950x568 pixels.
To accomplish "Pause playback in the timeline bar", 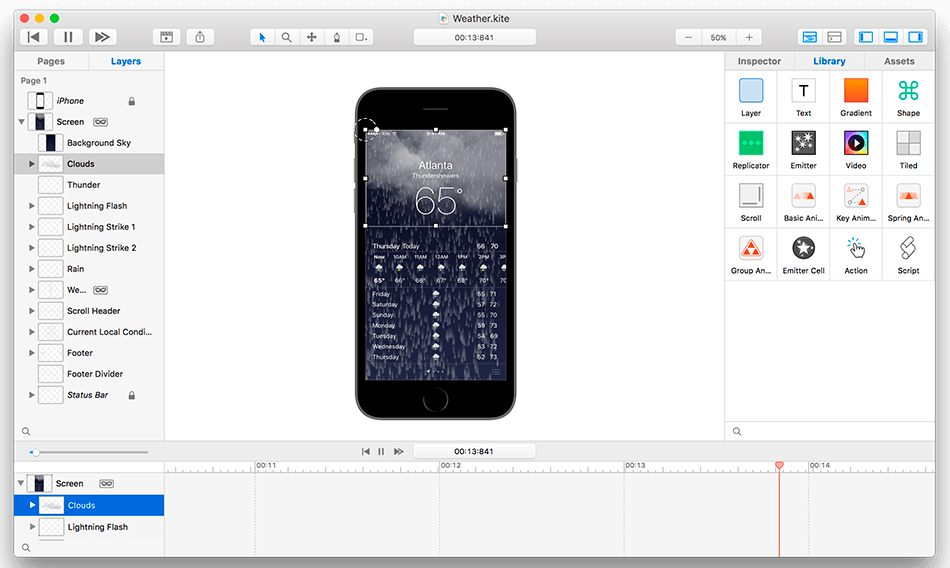I will (381, 452).
